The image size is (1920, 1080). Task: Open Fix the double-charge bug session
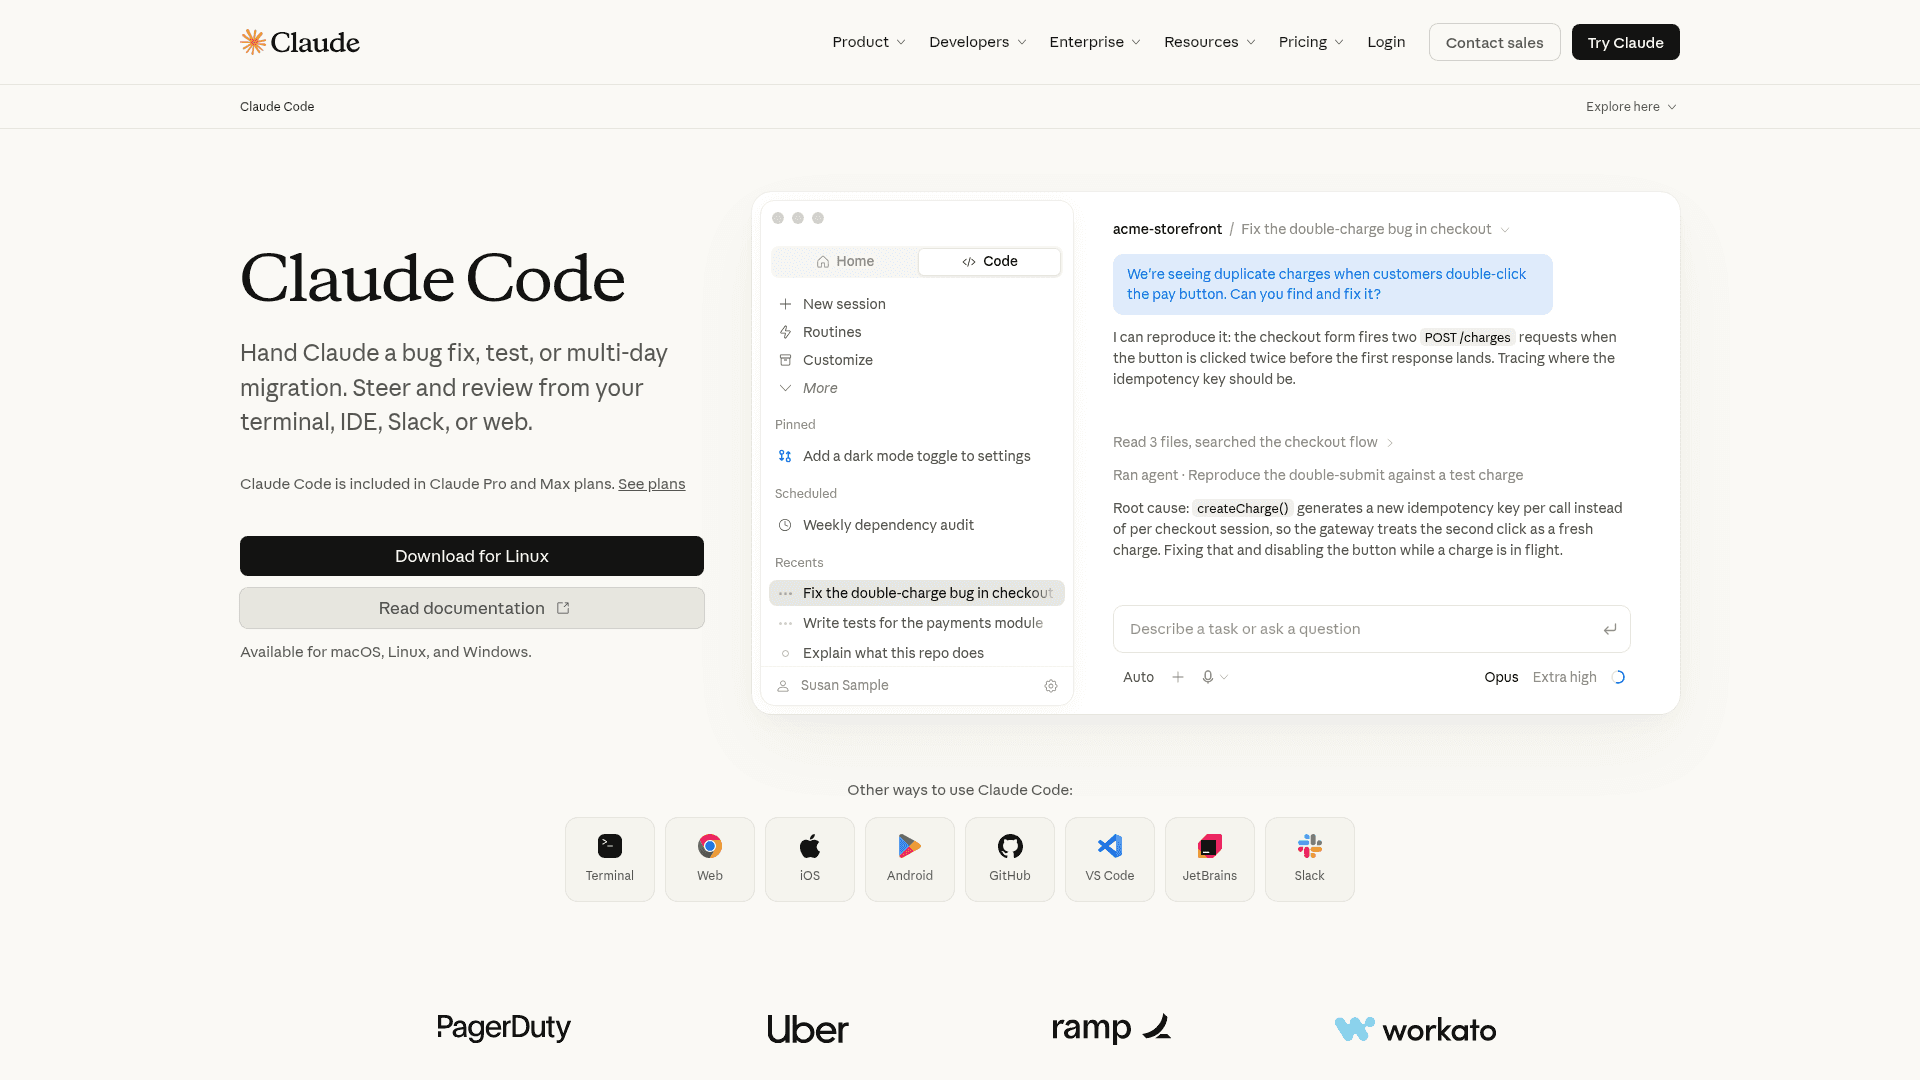[917, 593]
